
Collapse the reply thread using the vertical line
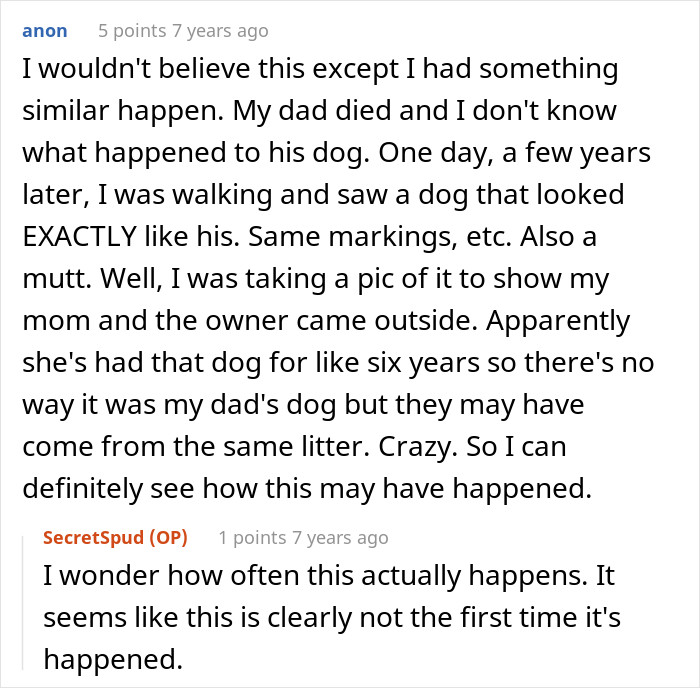(x=23, y=603)
